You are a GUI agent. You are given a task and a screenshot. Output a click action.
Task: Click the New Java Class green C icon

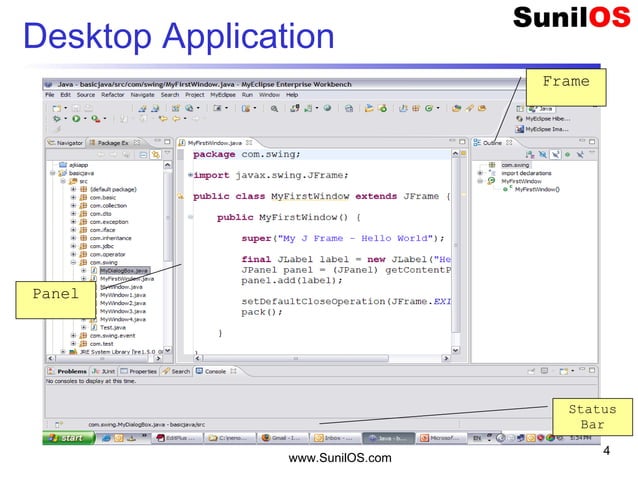point(429,108)
